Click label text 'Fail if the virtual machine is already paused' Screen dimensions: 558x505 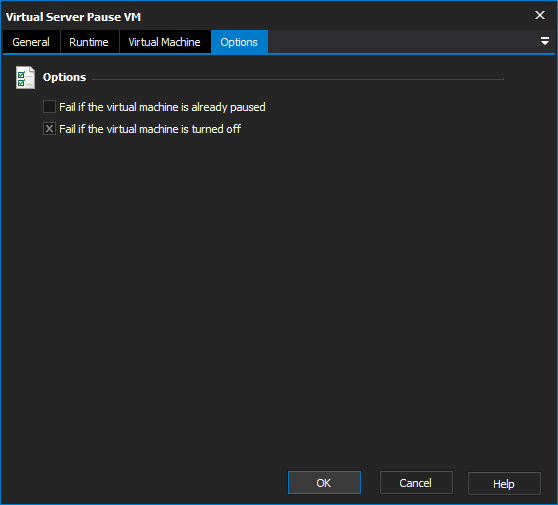(x=162, y=107)
